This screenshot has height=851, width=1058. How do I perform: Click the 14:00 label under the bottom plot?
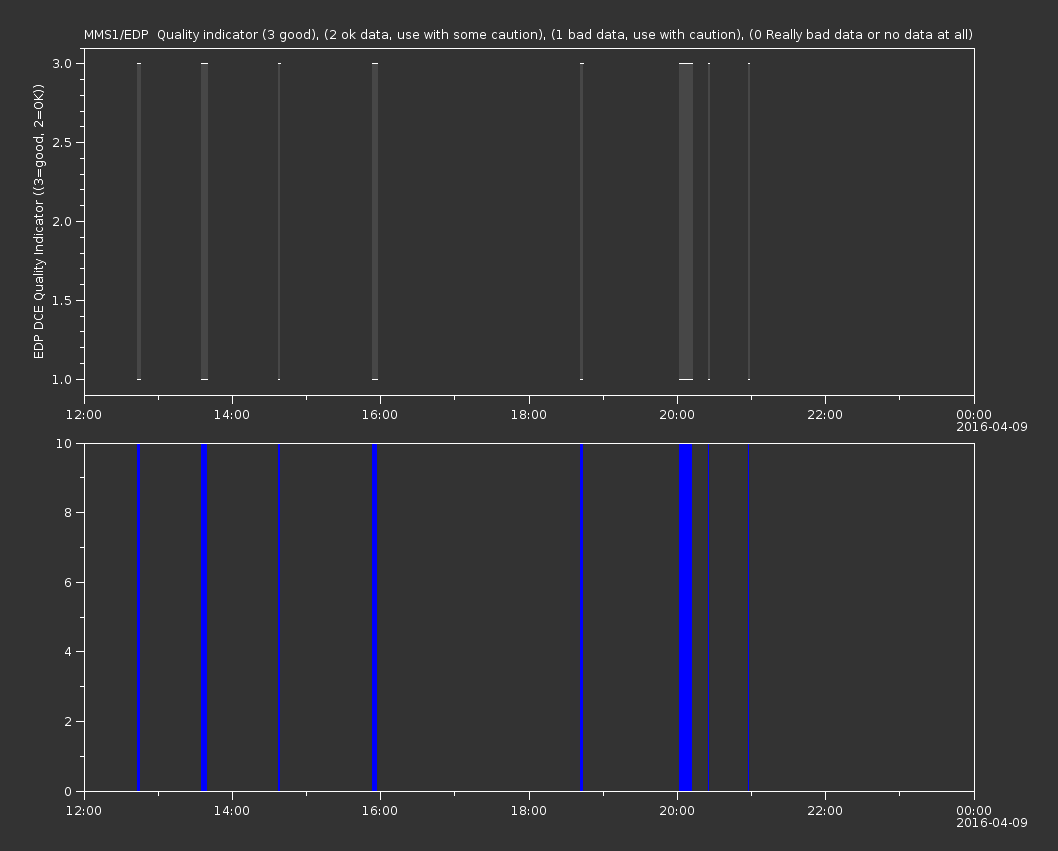pos(231,811)
